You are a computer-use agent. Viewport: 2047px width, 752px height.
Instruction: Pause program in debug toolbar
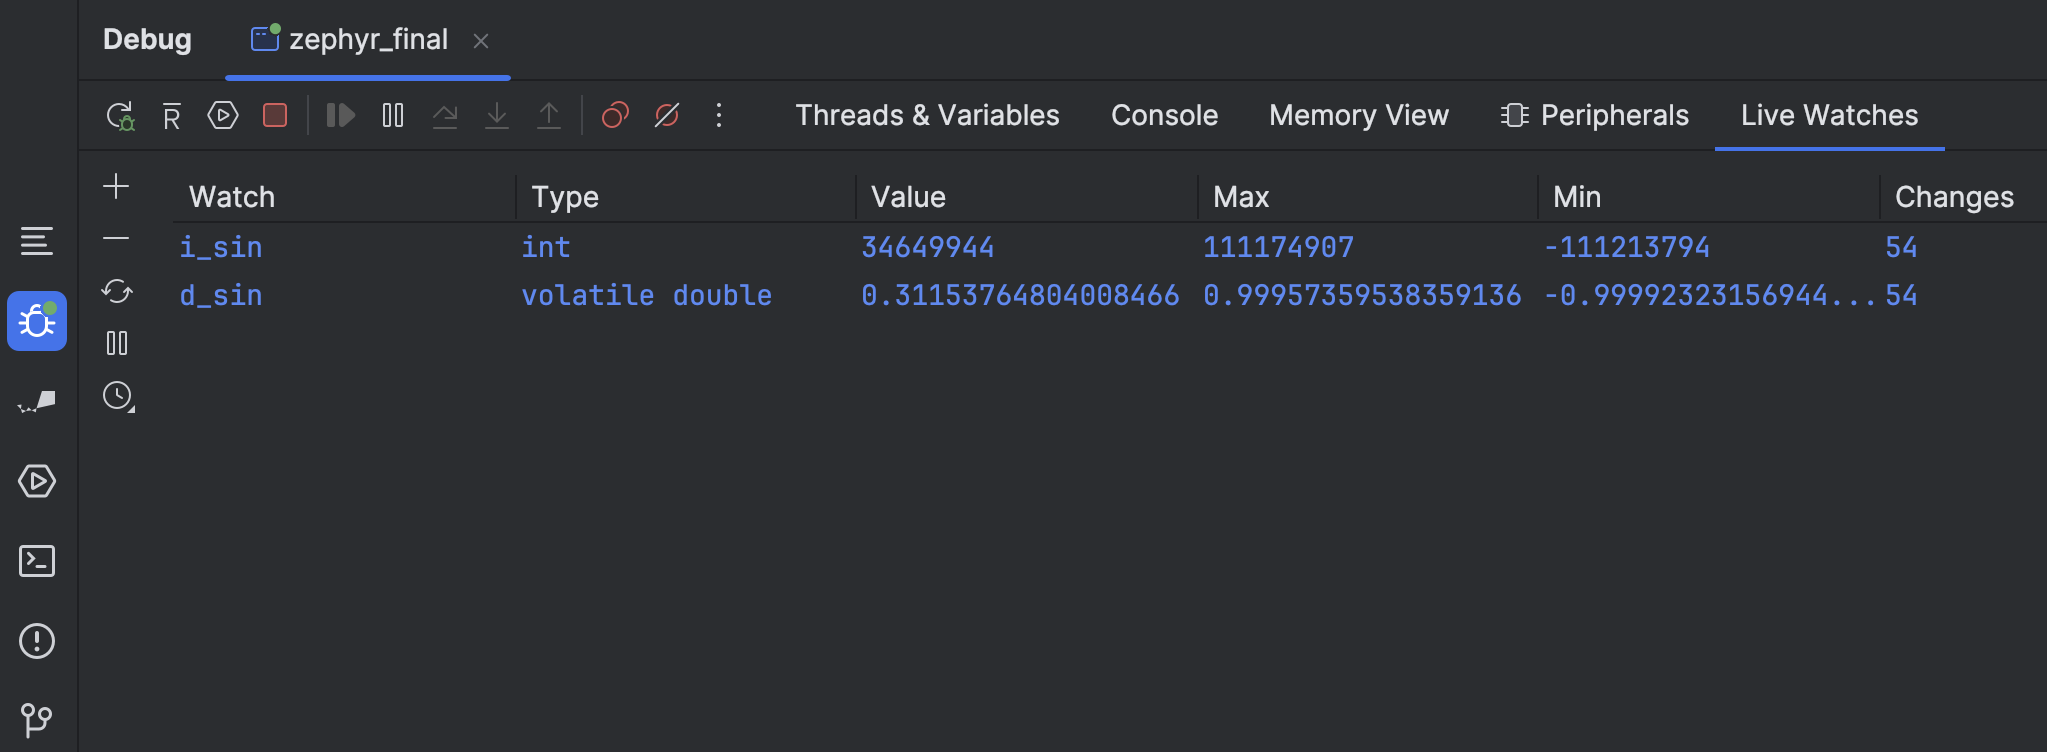pos(393,116)
